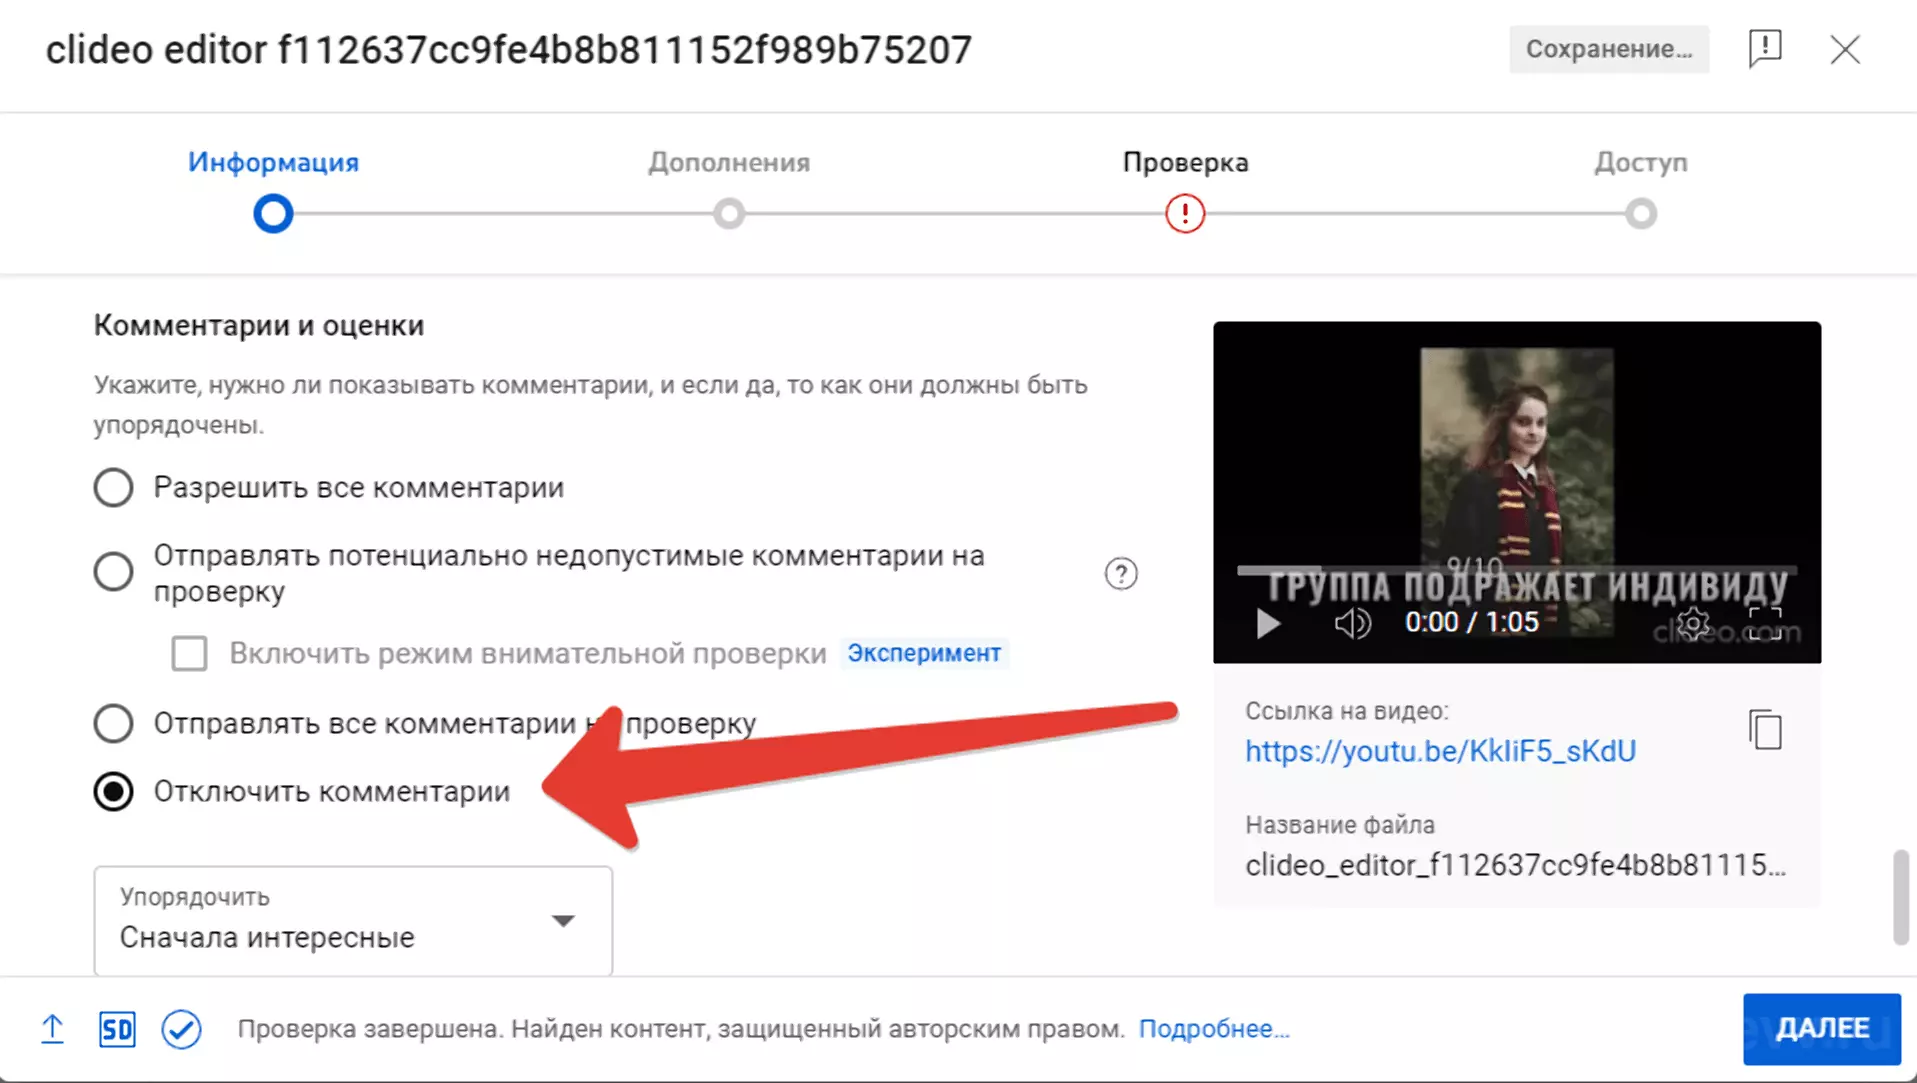Screen dimensions: 1917x1083
Task: Click the Ссылка на видео label
Action: pyautogui.click(x=1346, y=711)
